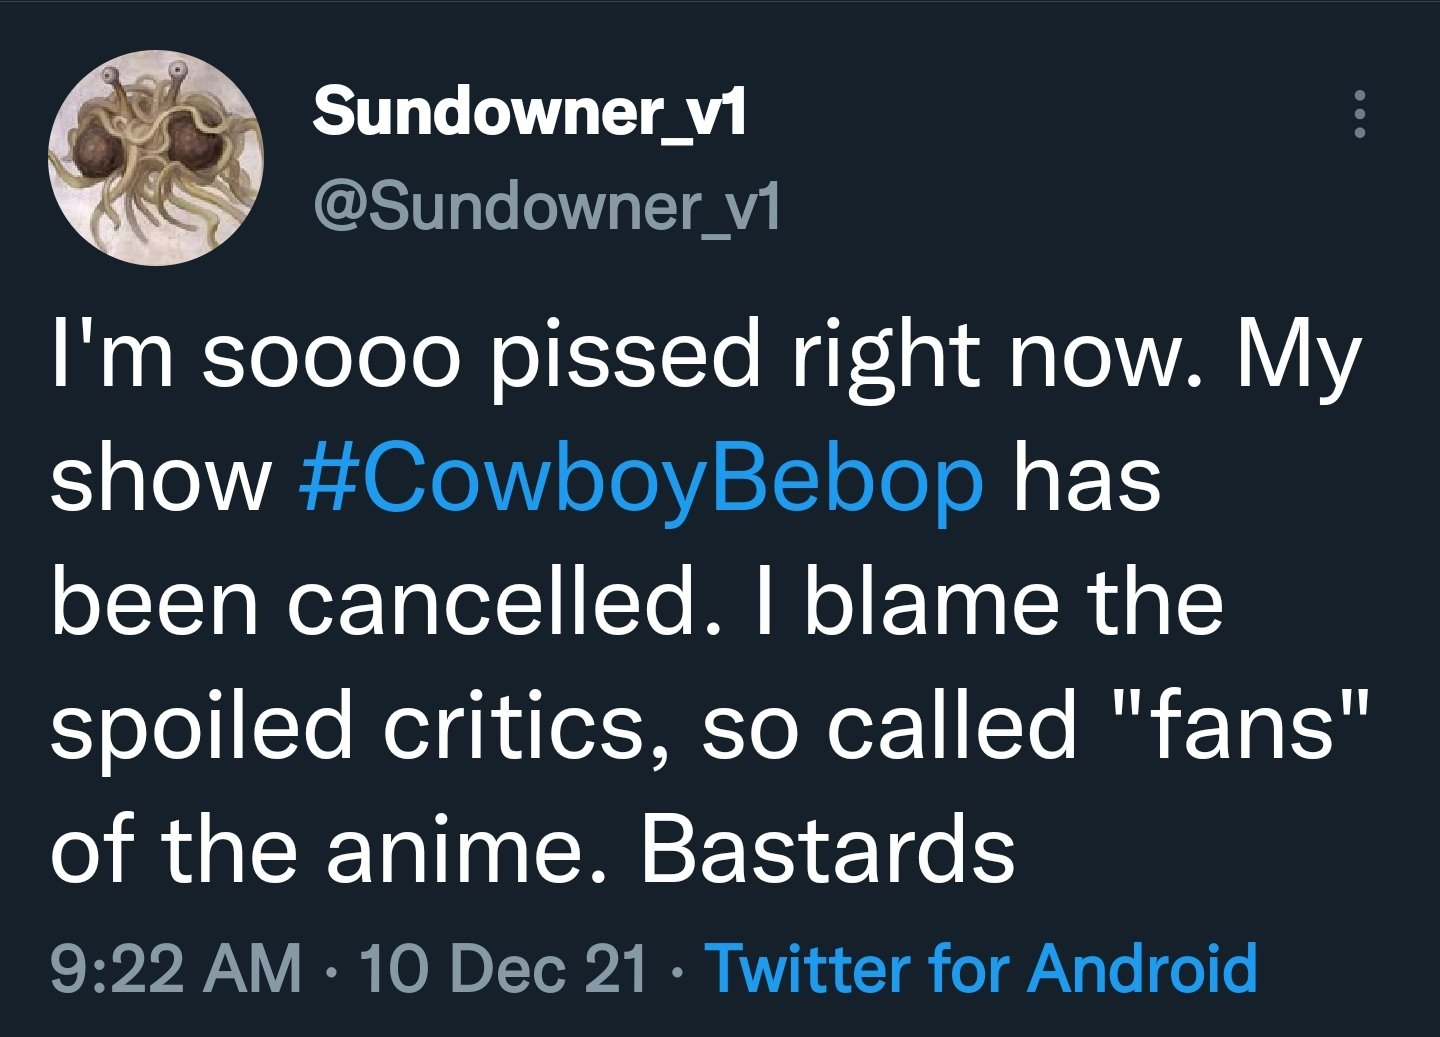Image resolution: width=1440 pixels, height=1037 pixels.
Task: Click the word "has" after the hashtag
Action: pyautogui.click(x=1088, y=479)
